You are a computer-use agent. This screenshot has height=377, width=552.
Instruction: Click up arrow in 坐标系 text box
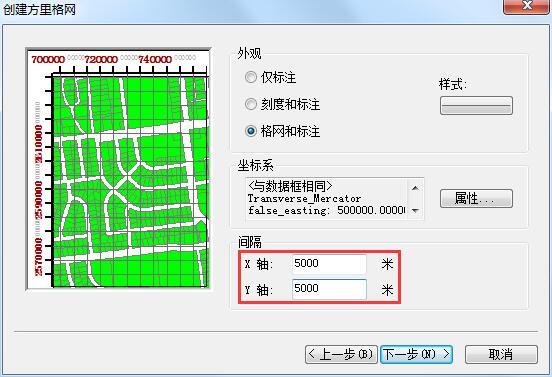(415, 188)
